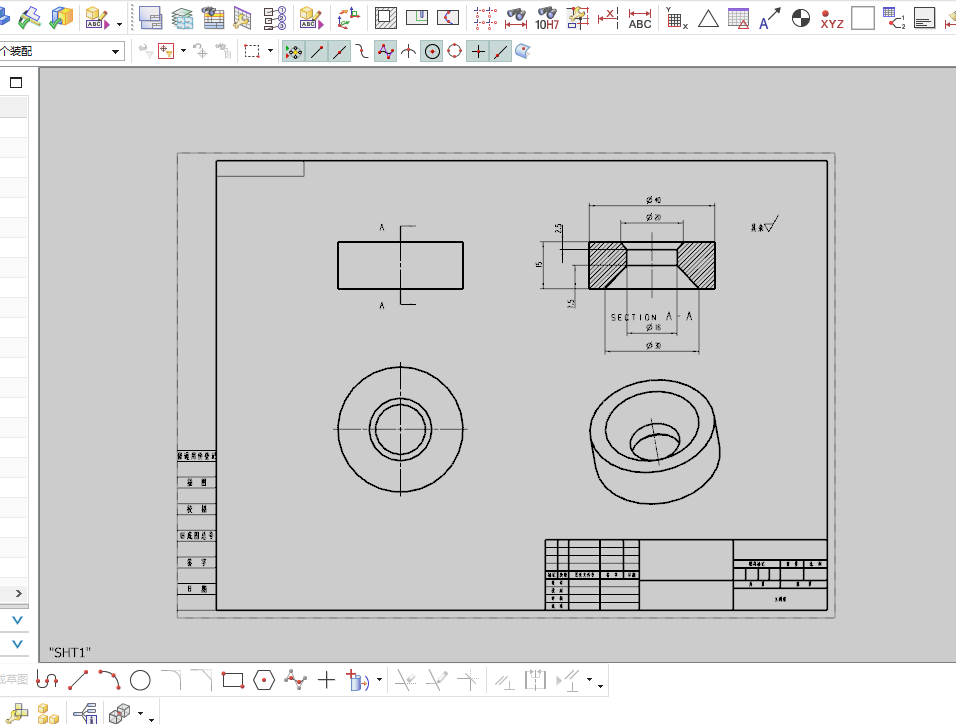The height and width of the screenshot is (724, 956).
Task: Click the sidebar right scroll arrow
Action: (19, 593)
